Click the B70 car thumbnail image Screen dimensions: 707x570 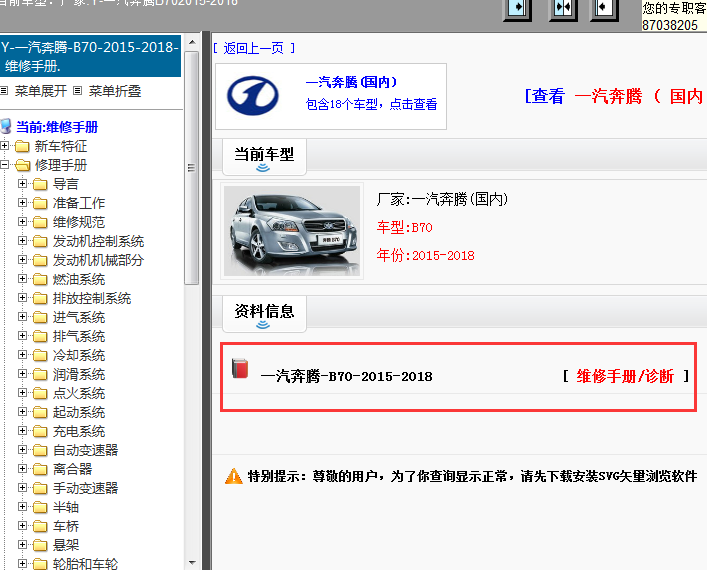(x=292, y=231)
